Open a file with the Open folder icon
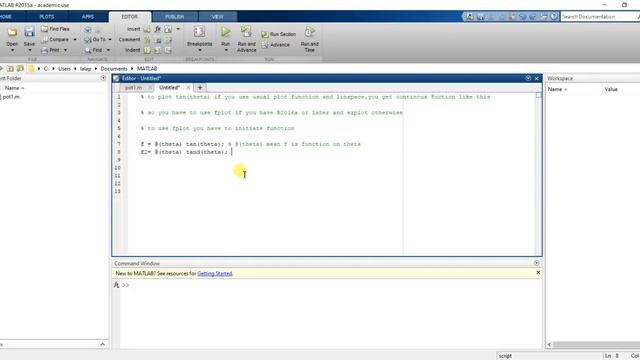Viewport: 640px width, 360px height. 12,32
